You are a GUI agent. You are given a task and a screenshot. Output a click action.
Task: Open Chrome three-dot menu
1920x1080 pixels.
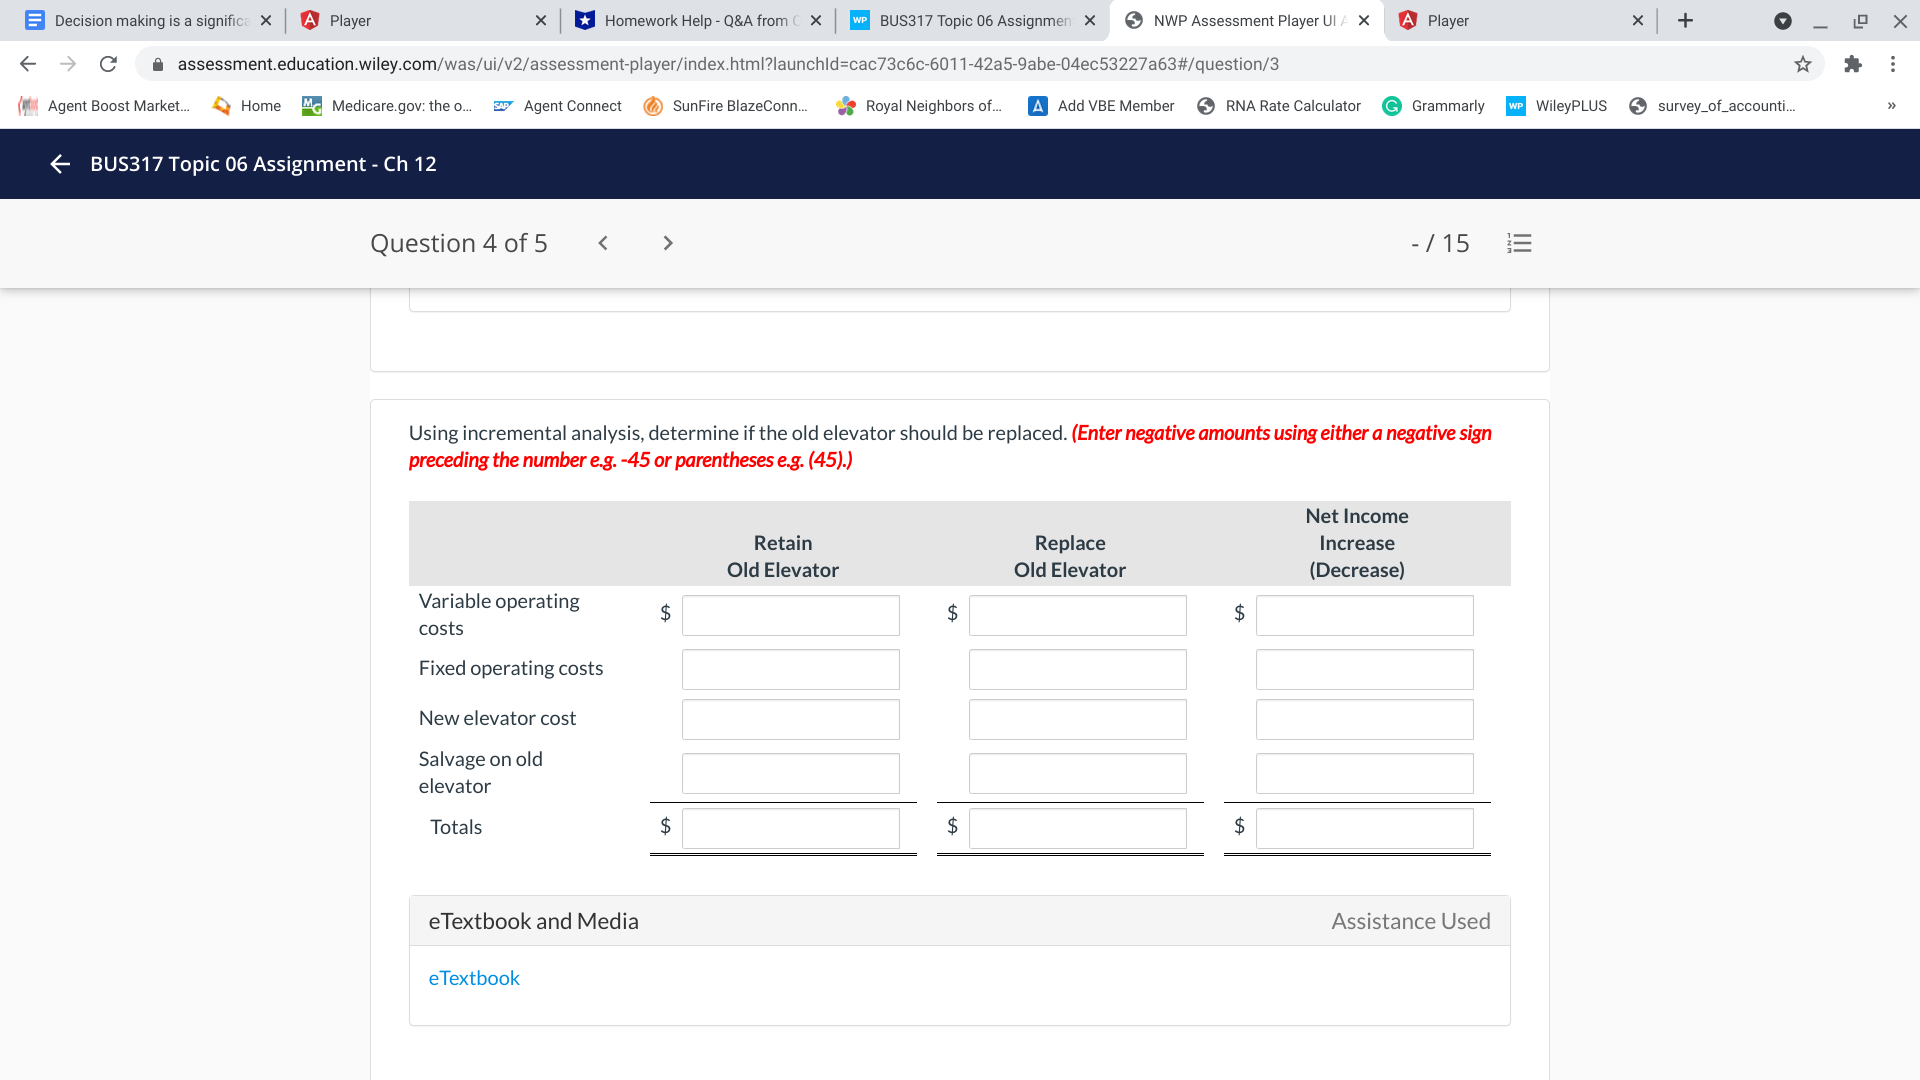(x=1893, y=64)
